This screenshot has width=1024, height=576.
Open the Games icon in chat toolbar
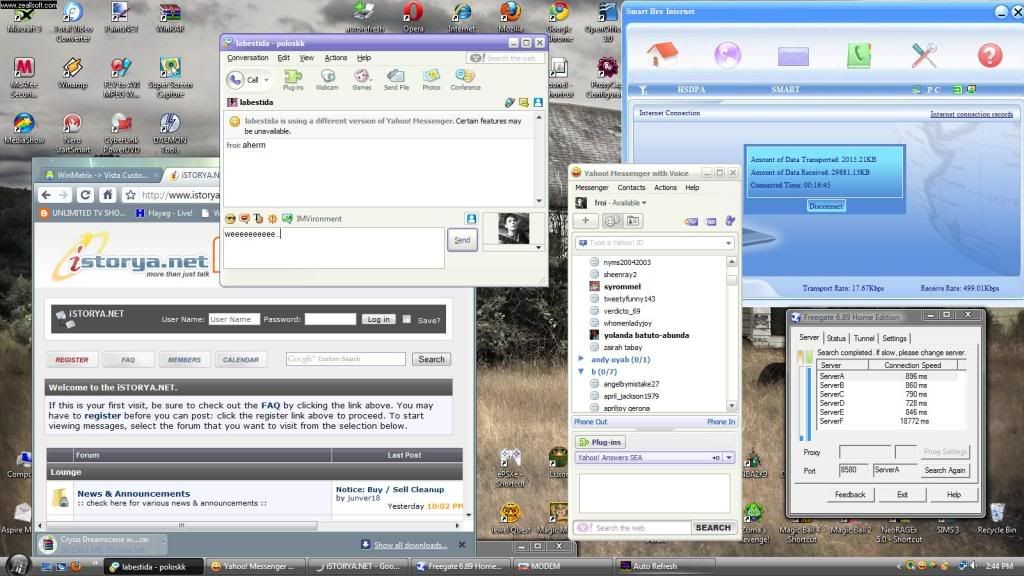click(362, 80)
